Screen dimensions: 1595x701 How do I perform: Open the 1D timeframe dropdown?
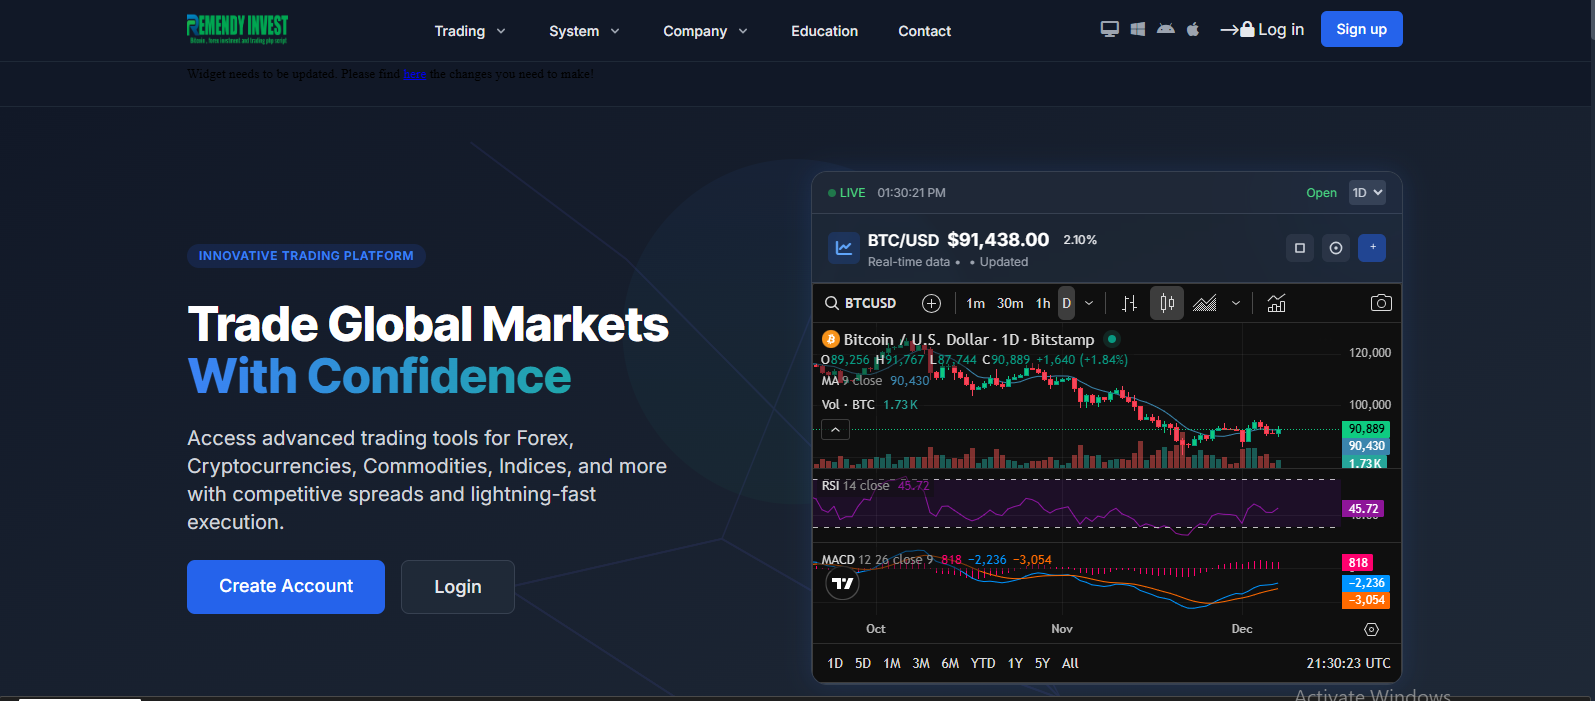point(1367,193)
